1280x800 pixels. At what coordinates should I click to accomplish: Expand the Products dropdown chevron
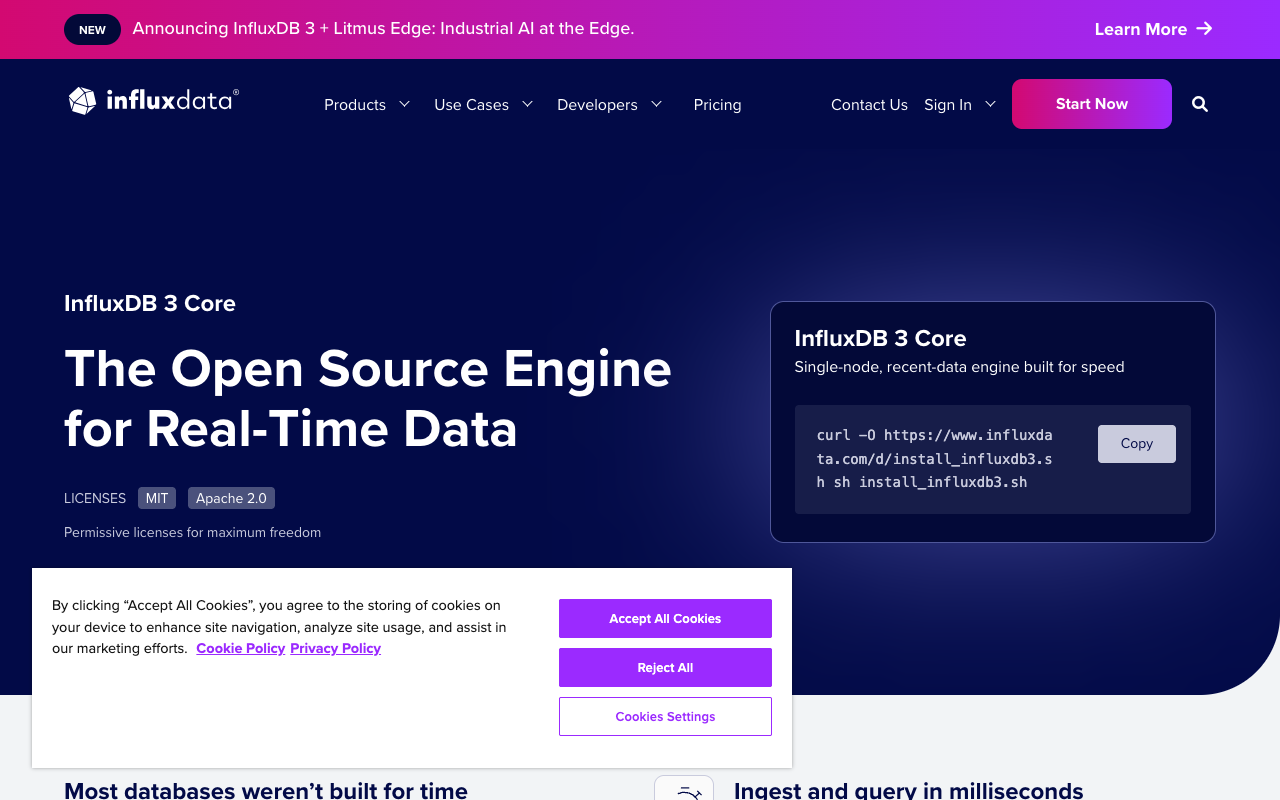point(404,104)
